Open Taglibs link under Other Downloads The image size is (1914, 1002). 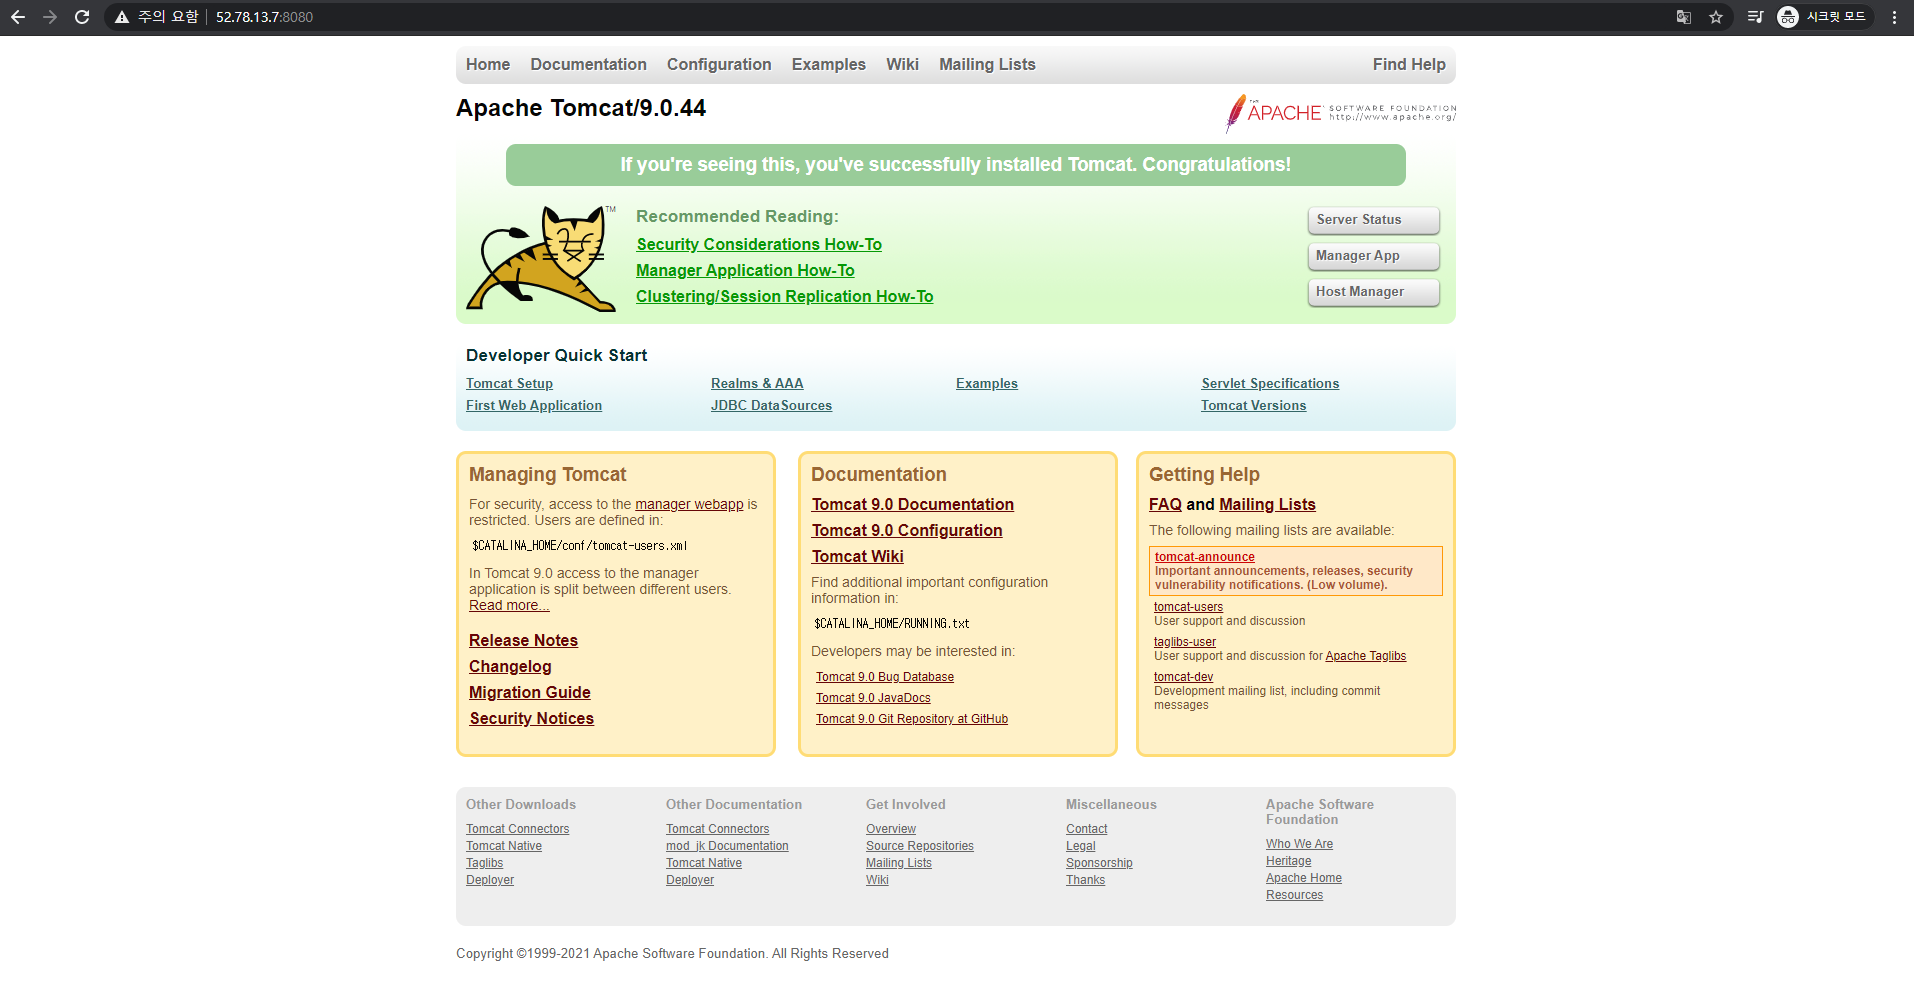484,863
